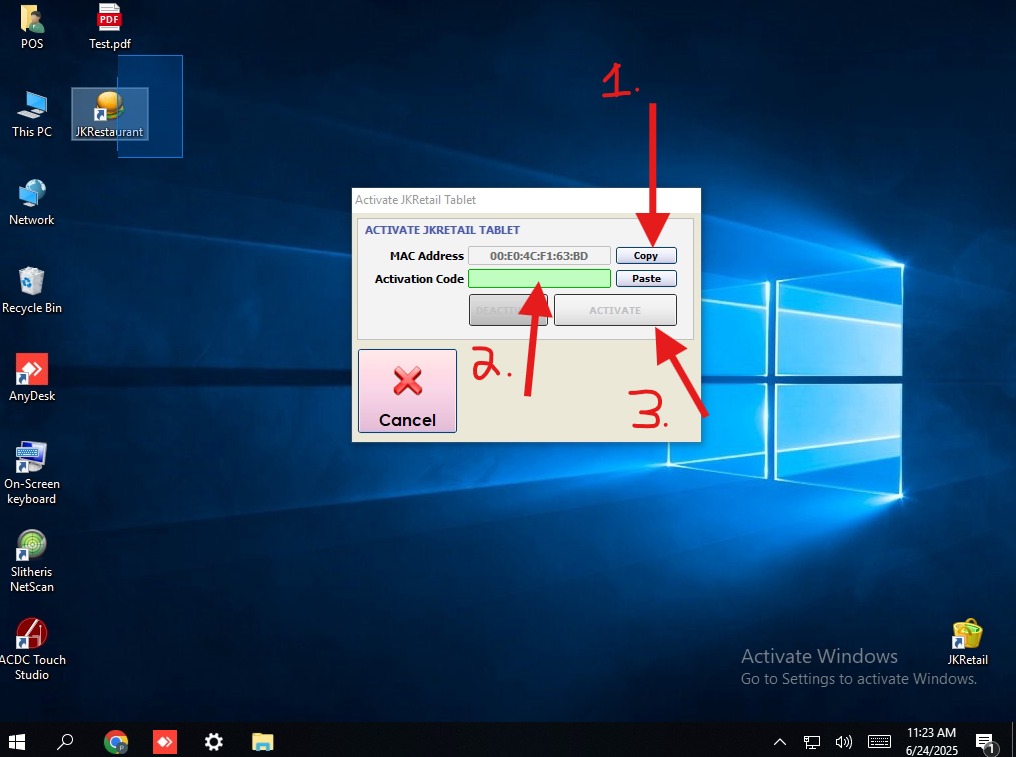1016x757 pixels.
Task: Select the ACDC Touch Studio shortcut
Action: coord(32,649)
